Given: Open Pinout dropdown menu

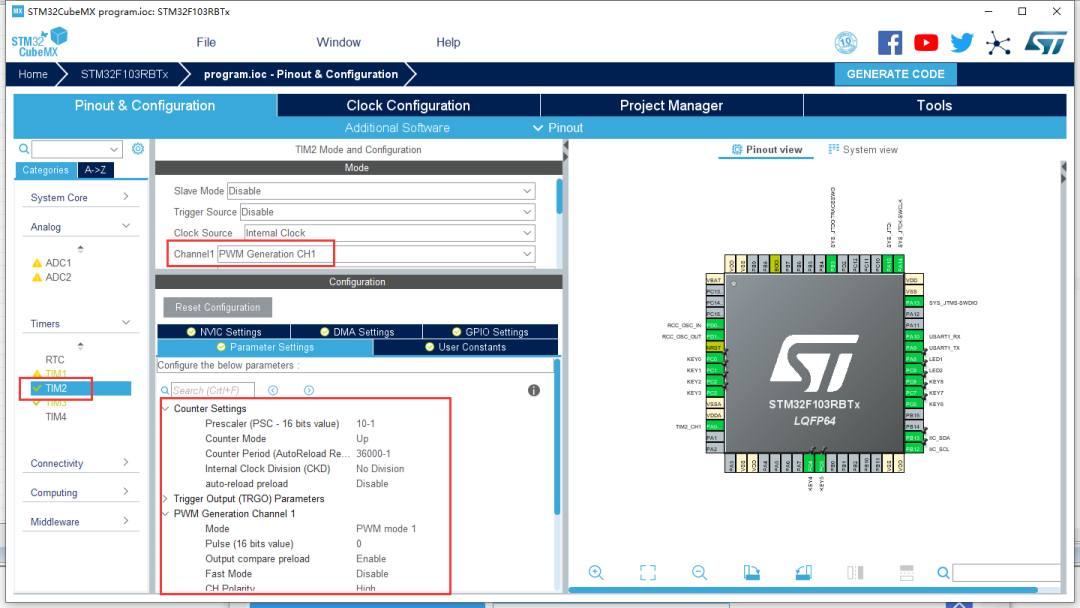Looking at the screenshot, I should pos(558,127).
